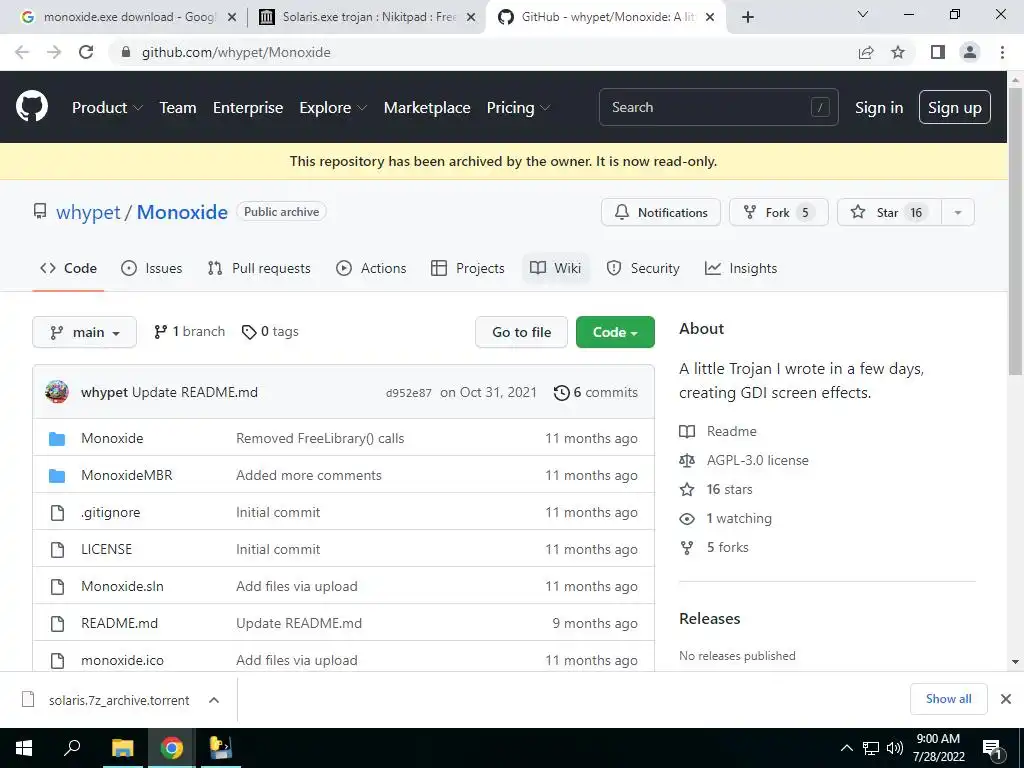Click the Marketplace nav link
Viewport: 1024px width, 768px height.
[427, 108]
